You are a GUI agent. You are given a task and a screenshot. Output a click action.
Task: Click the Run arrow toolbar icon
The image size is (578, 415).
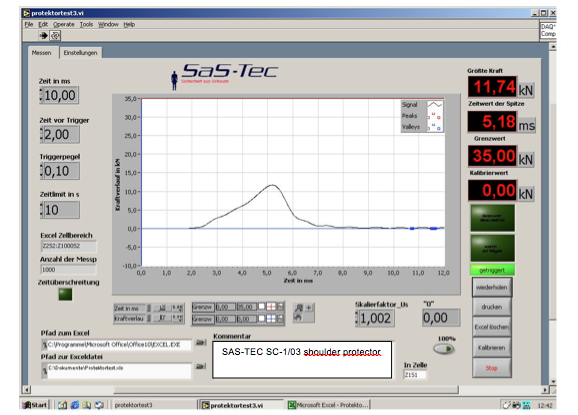(x=43, y=35)
